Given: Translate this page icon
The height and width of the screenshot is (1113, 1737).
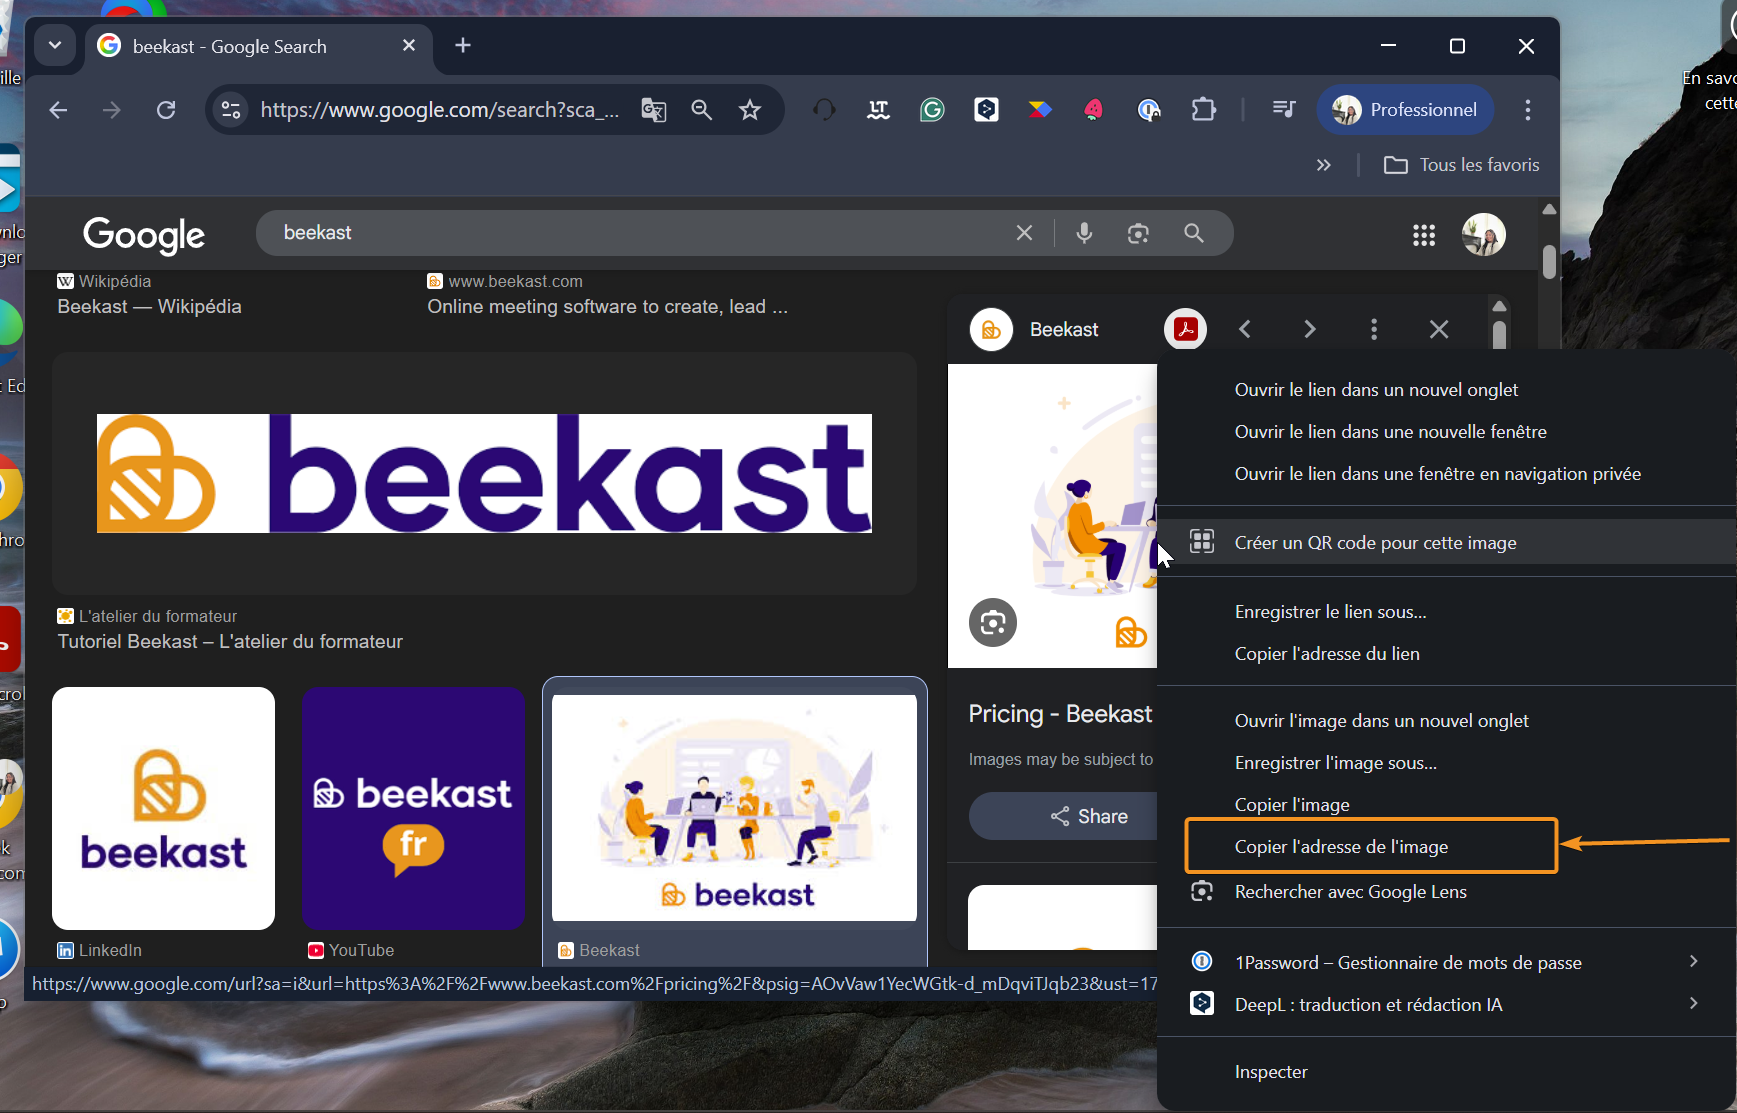Looking at the screenshot, I should point(654,110).
